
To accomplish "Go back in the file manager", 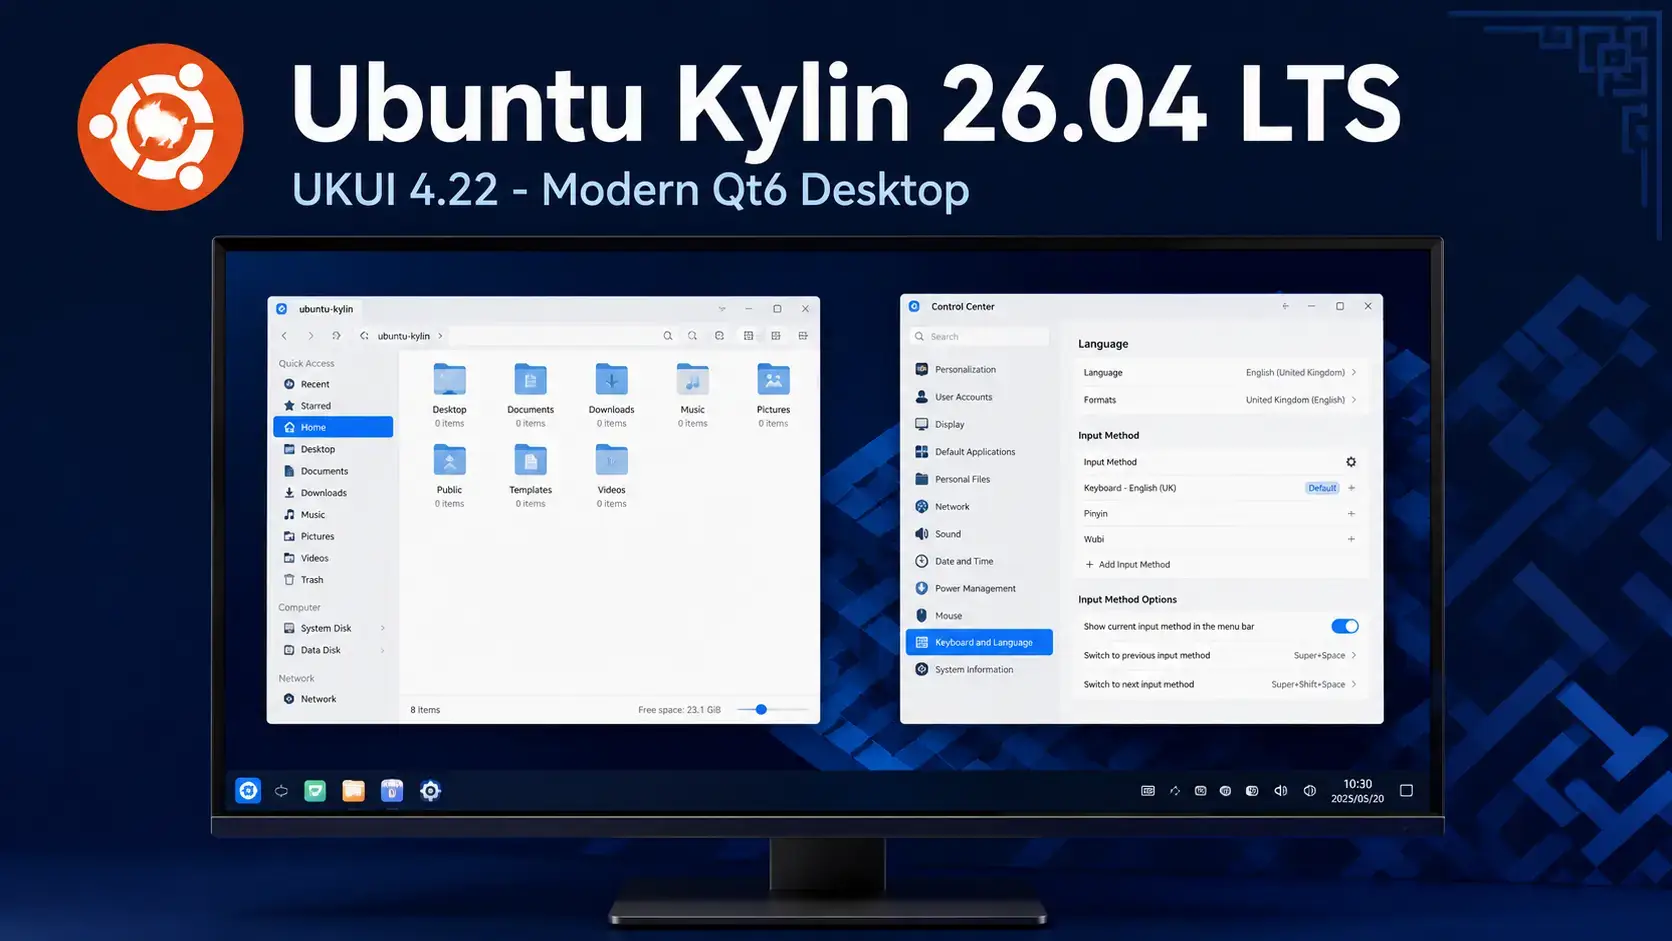I will coord(284,336).
